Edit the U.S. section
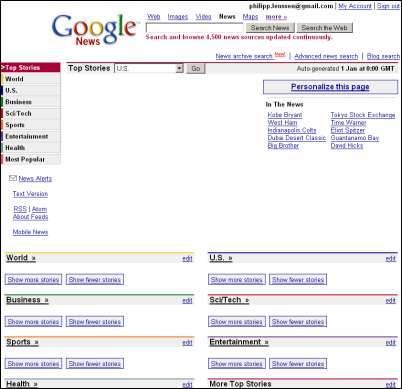This screenshot has height=389, width=402. (390, 258)
